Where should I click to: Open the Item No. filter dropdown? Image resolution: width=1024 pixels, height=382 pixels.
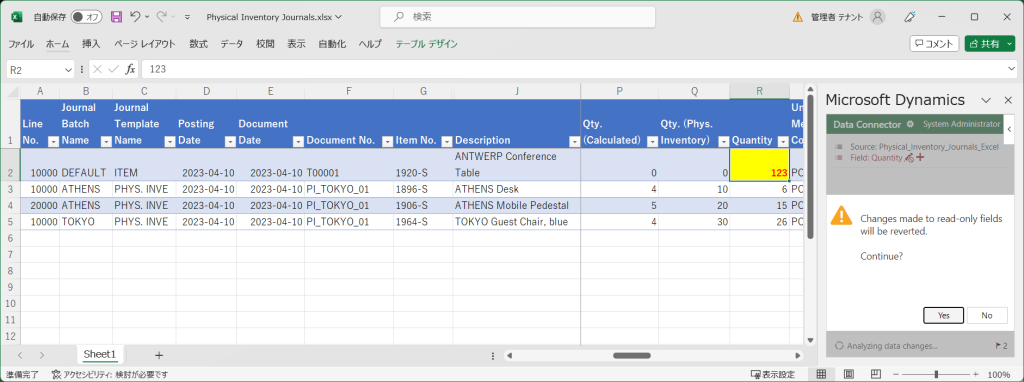pos(447,141)
